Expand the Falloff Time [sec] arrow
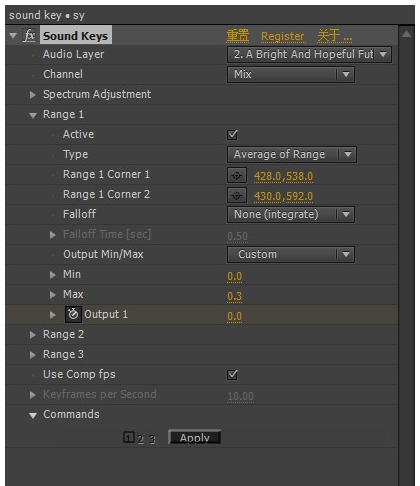This screenshot has width=420, height=486. 53,235
